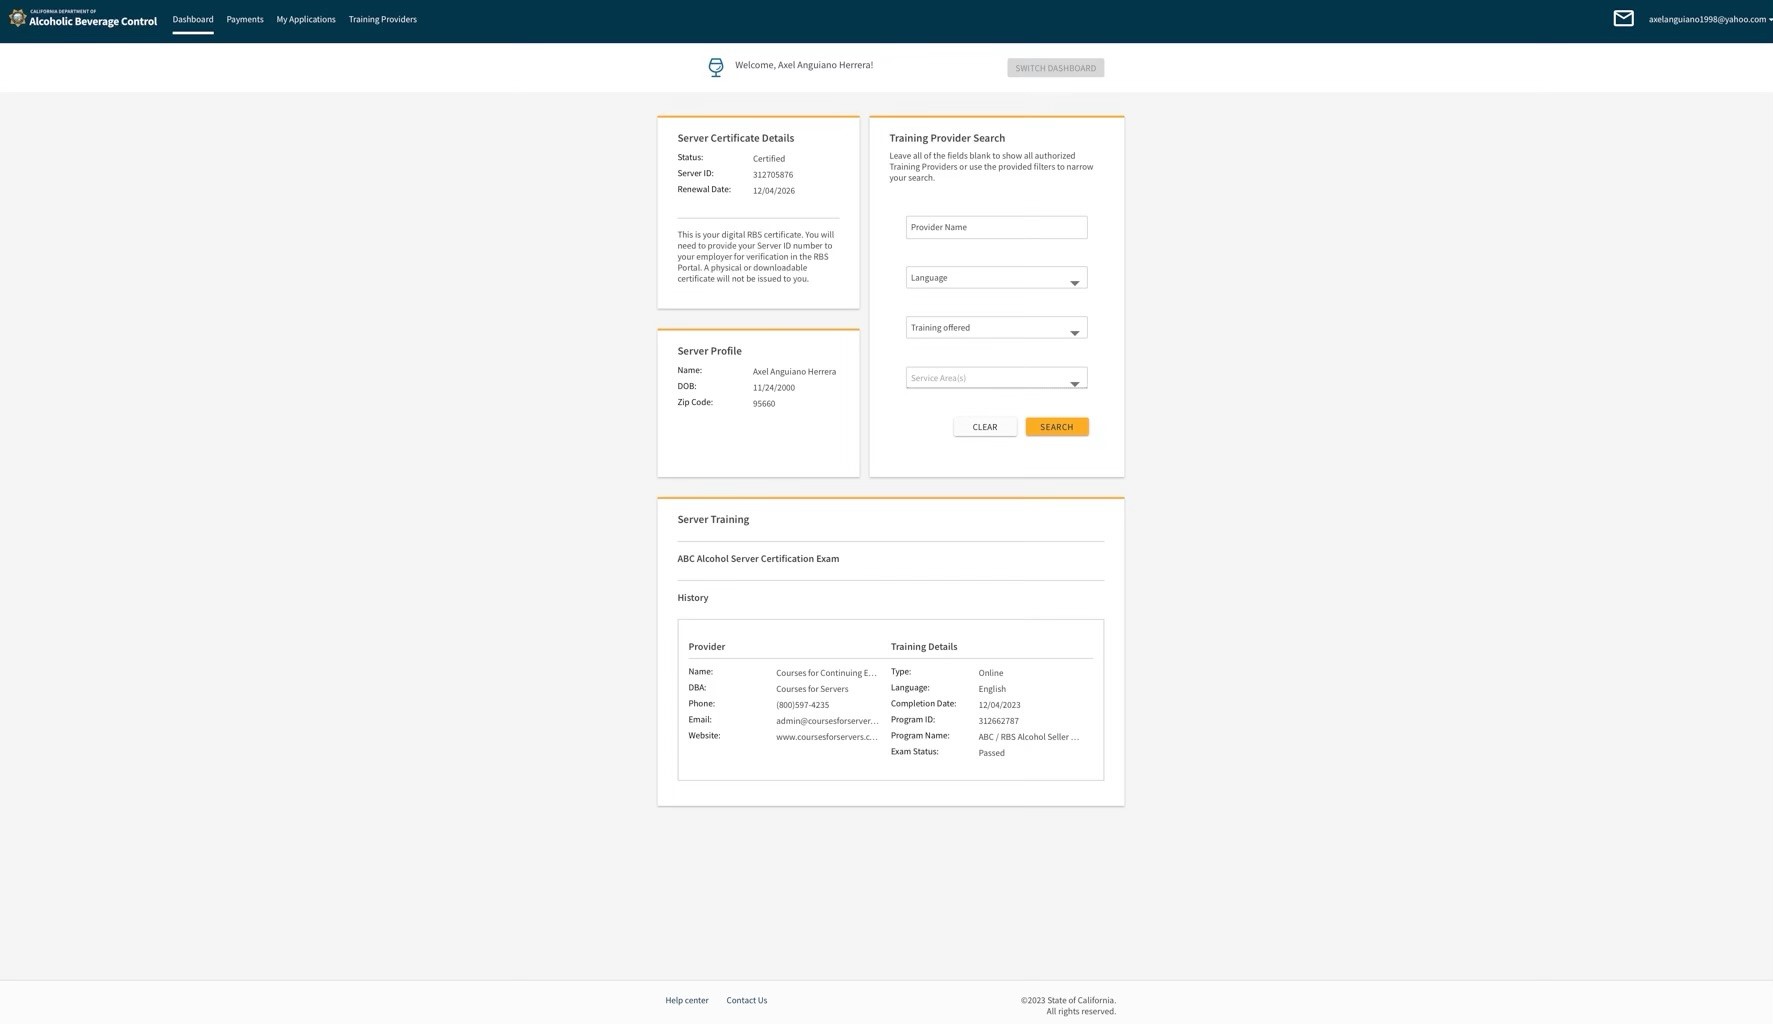Open the Language dropdown
1773x1024 pixels.
point(995,278)
